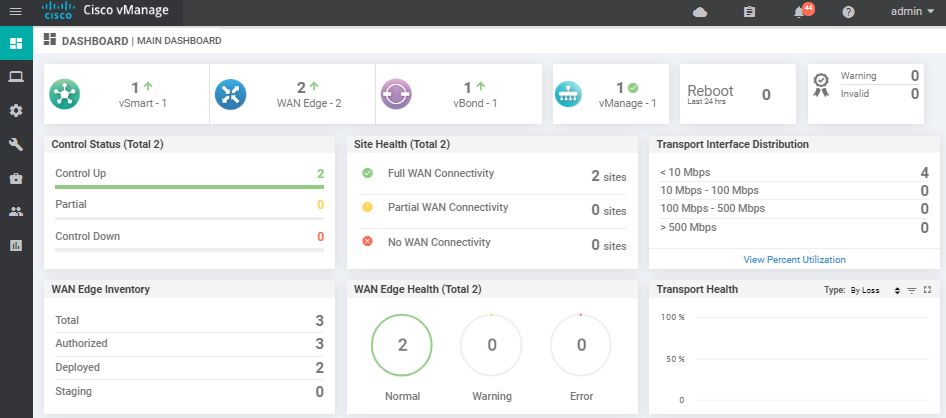Click the < 10 Mbps row count 4

[x=924, y=173]
